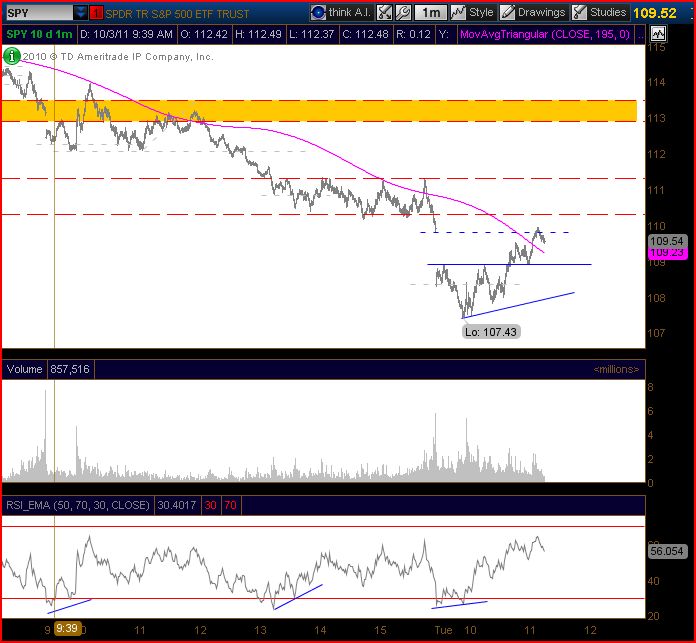Screen dimensions: 696x643
Task: Open chart settings wrench icon
Action: coord(403,12)
